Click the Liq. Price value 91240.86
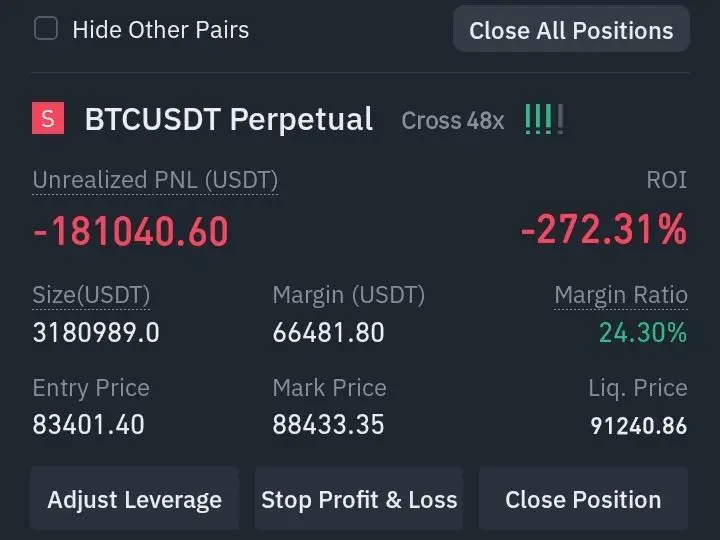This screenshot has height=540, width=720. point(639,426)
